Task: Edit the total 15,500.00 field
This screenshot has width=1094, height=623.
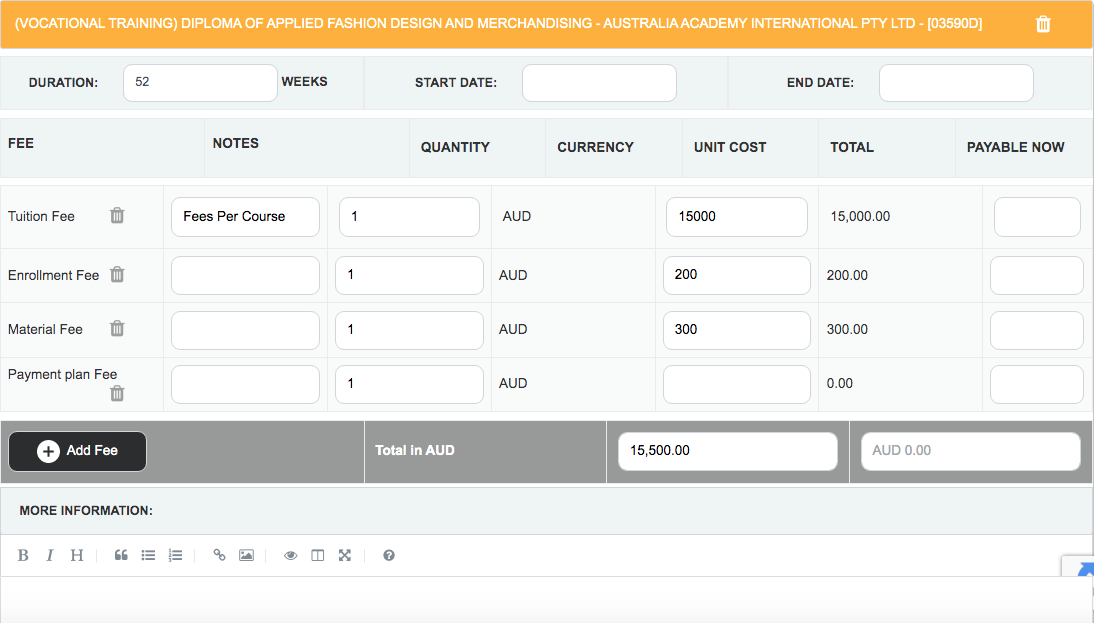Action: pos(728,451)
